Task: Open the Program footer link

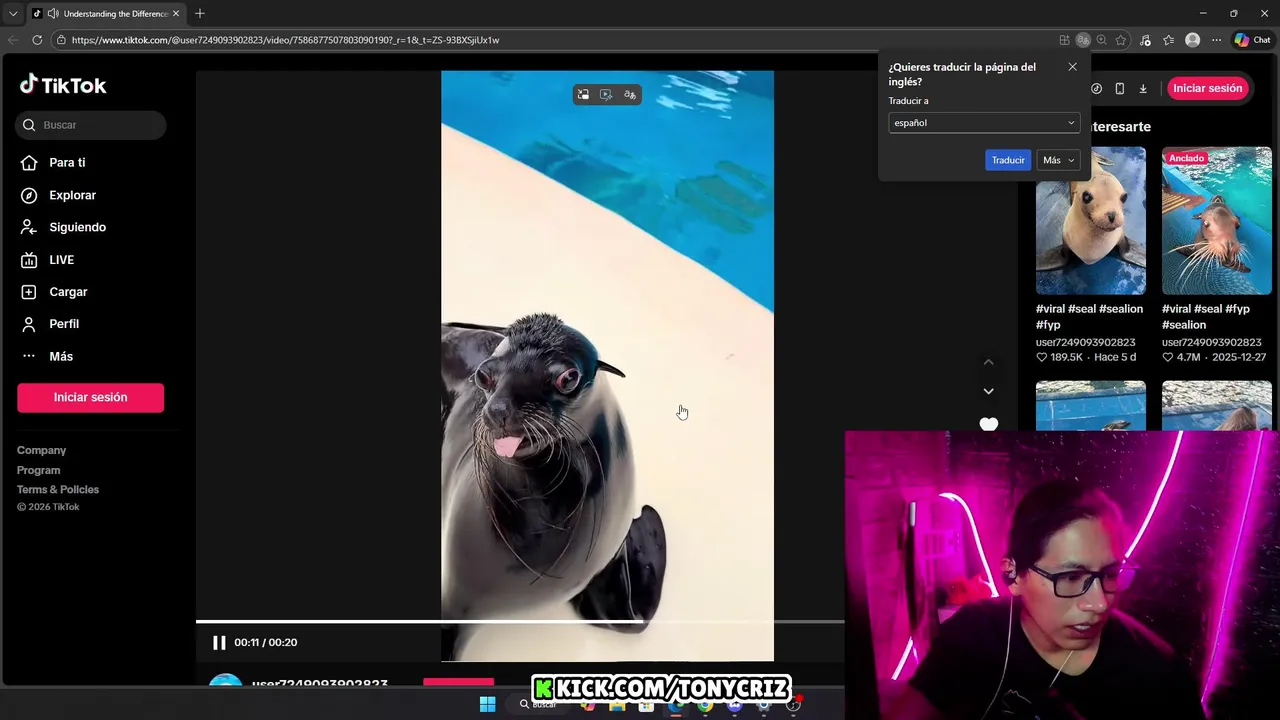Action: coord(38,470)
